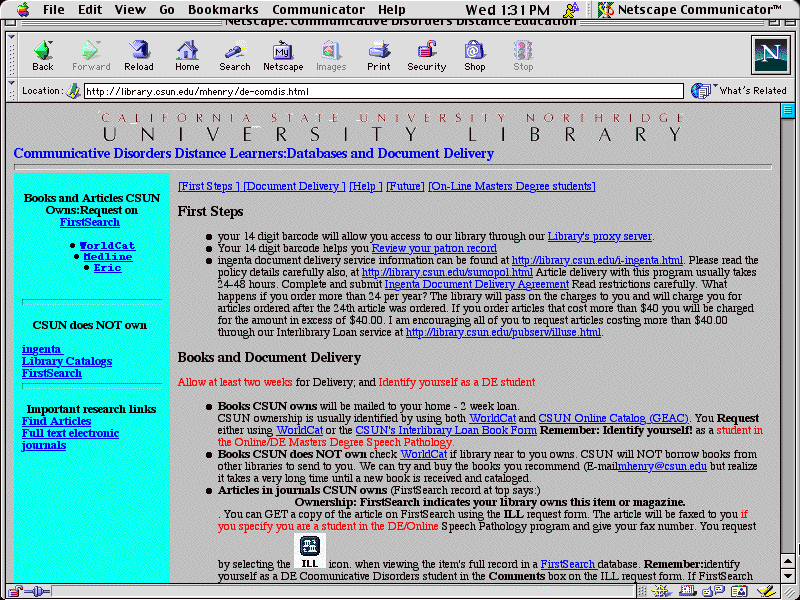800x600 pixels.
Task: Open the Bookmarks menu
Action: point(223,9)
